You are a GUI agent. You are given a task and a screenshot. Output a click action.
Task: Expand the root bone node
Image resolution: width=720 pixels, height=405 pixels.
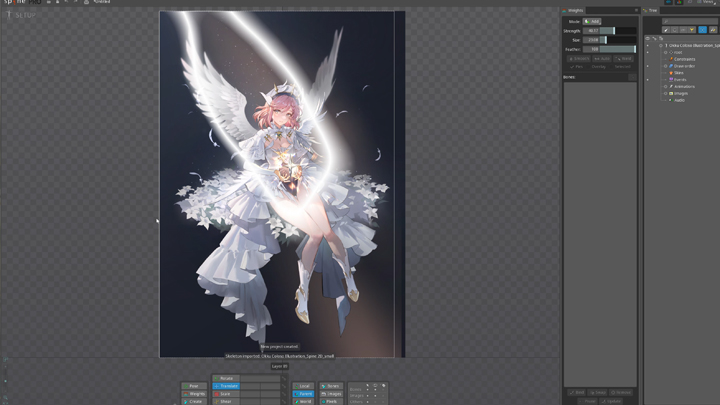665,52
